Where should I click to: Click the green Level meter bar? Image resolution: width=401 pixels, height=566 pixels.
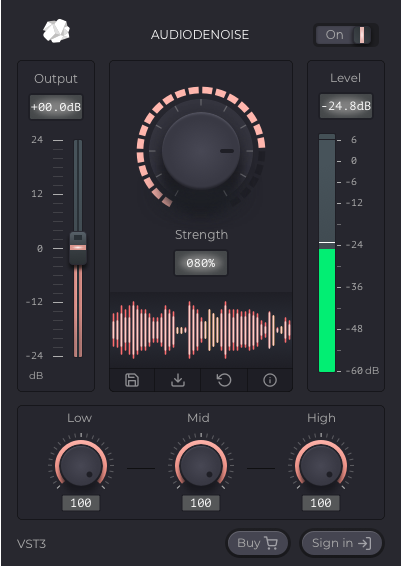tap(327, 310)
